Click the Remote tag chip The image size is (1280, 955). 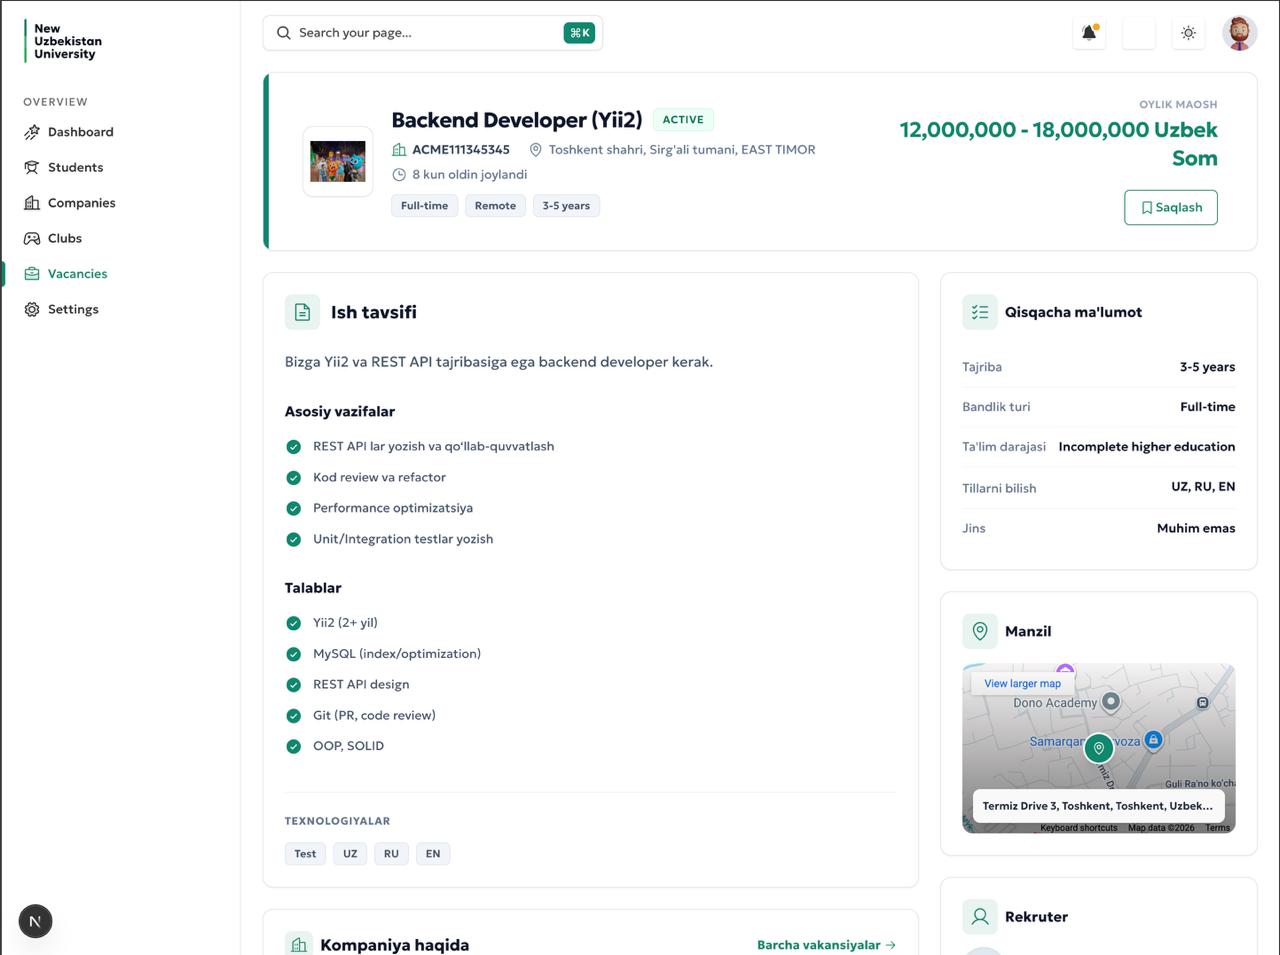(495, 206)
